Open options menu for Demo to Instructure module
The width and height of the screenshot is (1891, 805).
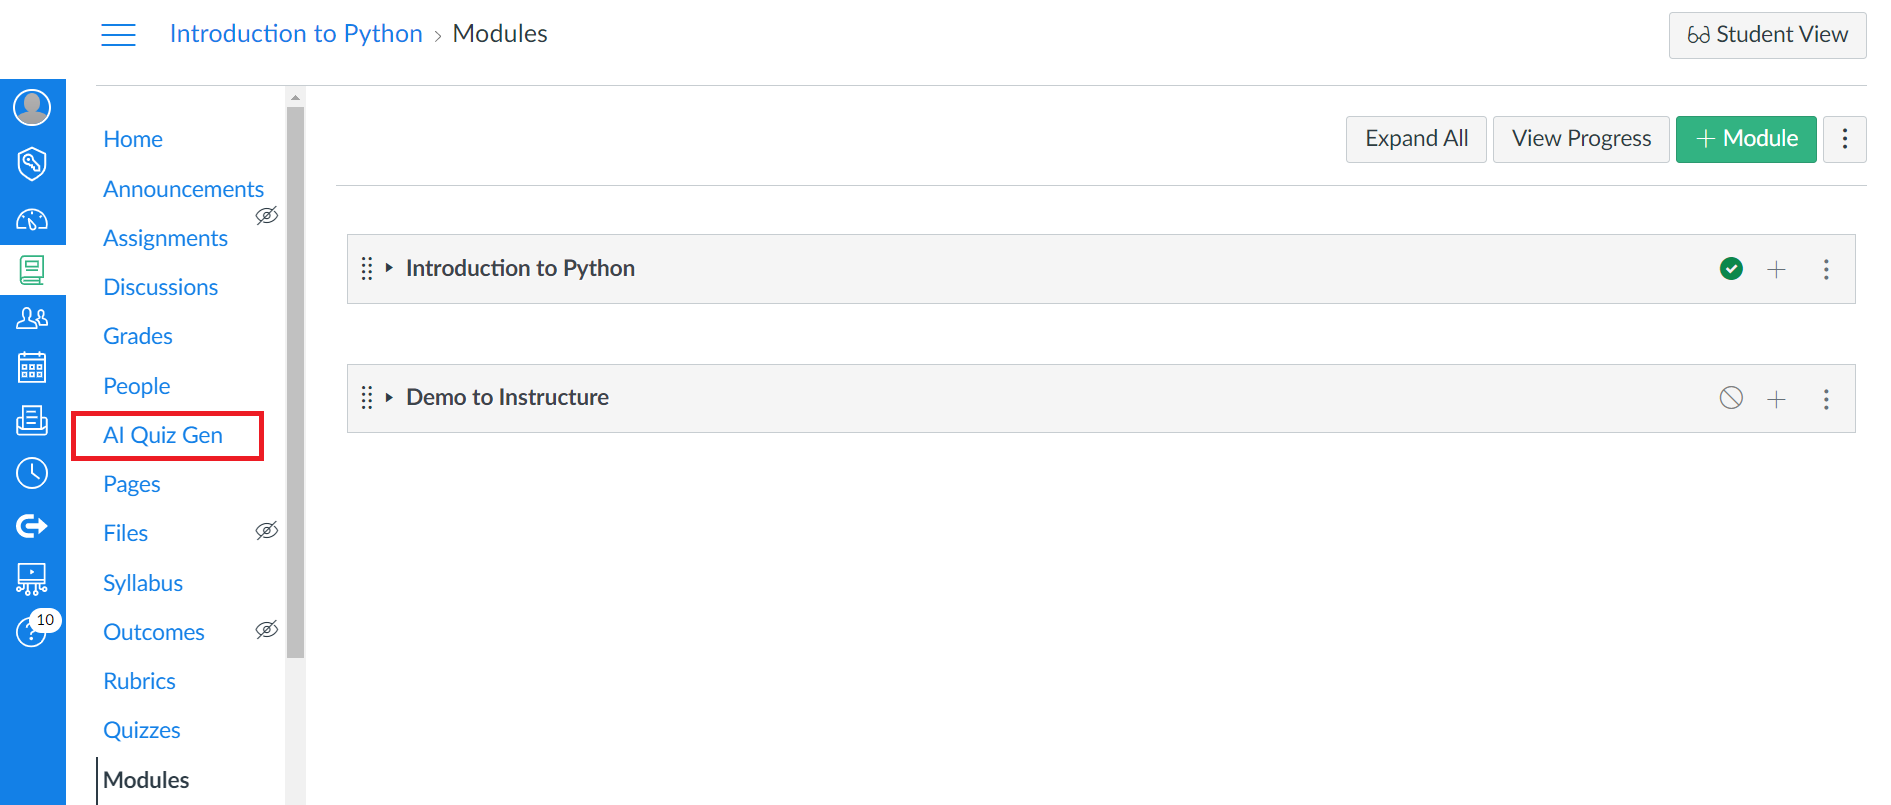click(1826, 399)
